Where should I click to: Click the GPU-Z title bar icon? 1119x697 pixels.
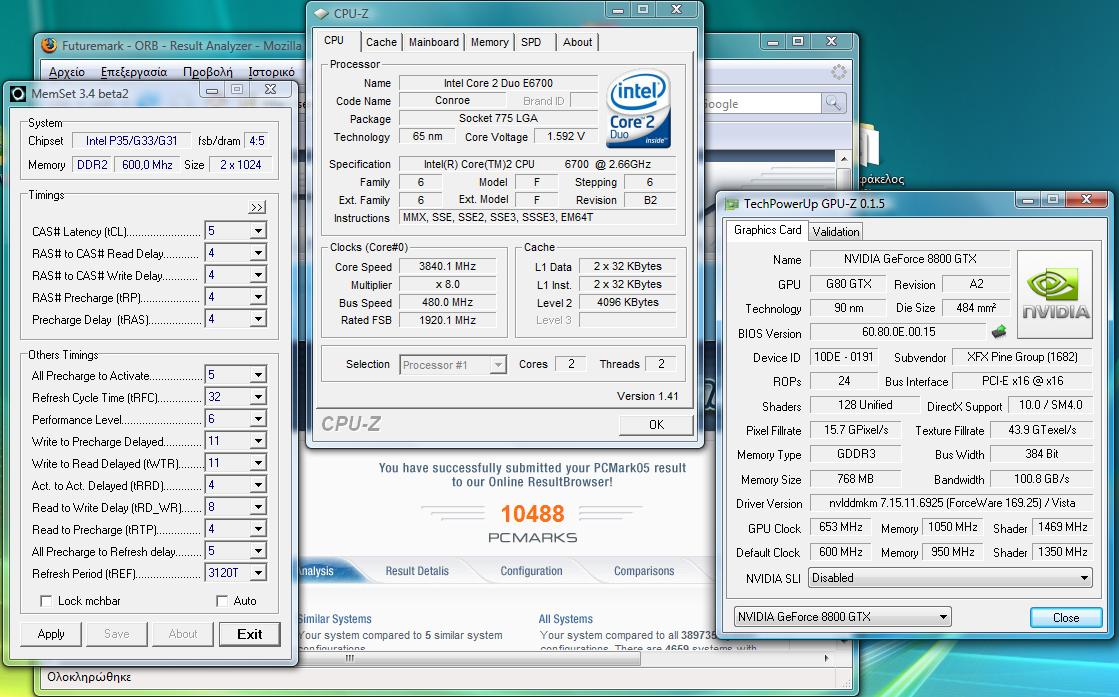tap(731, 204)
